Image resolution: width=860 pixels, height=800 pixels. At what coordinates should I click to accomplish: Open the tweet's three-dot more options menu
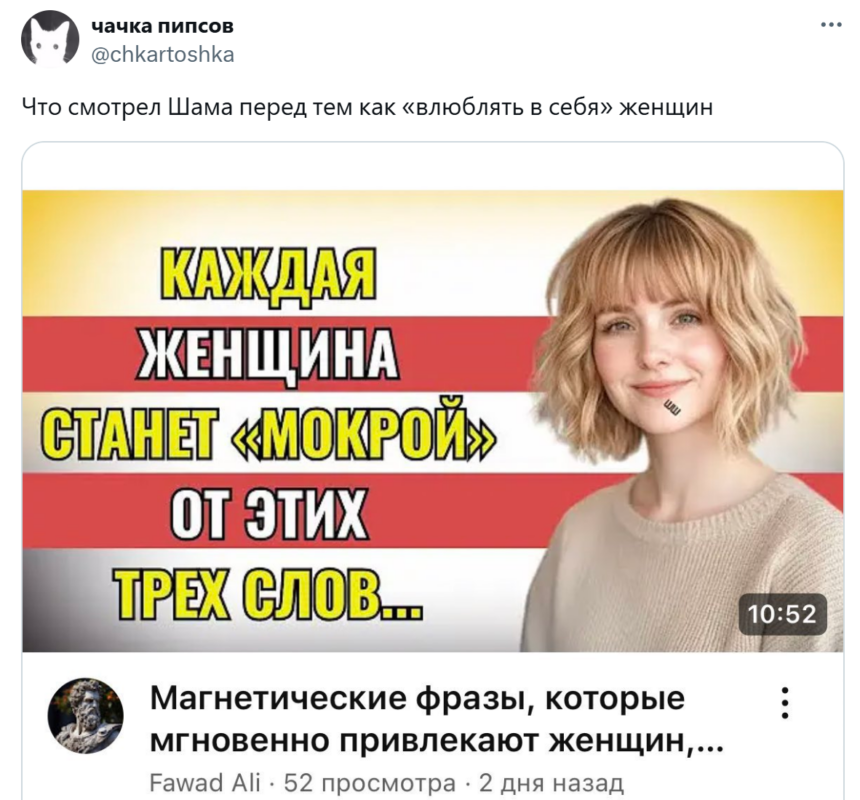point(831,25)
